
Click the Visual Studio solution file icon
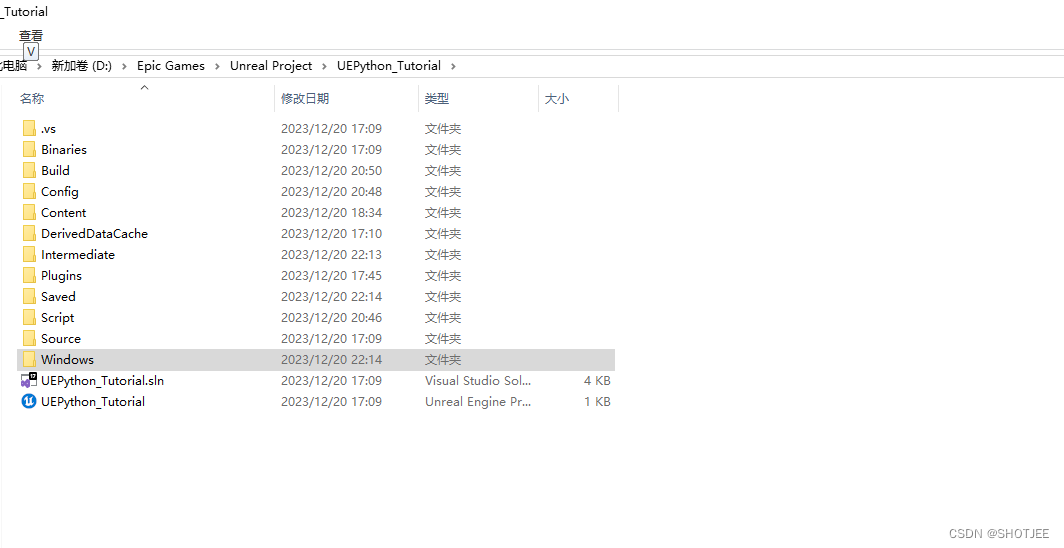pos(28,380)
